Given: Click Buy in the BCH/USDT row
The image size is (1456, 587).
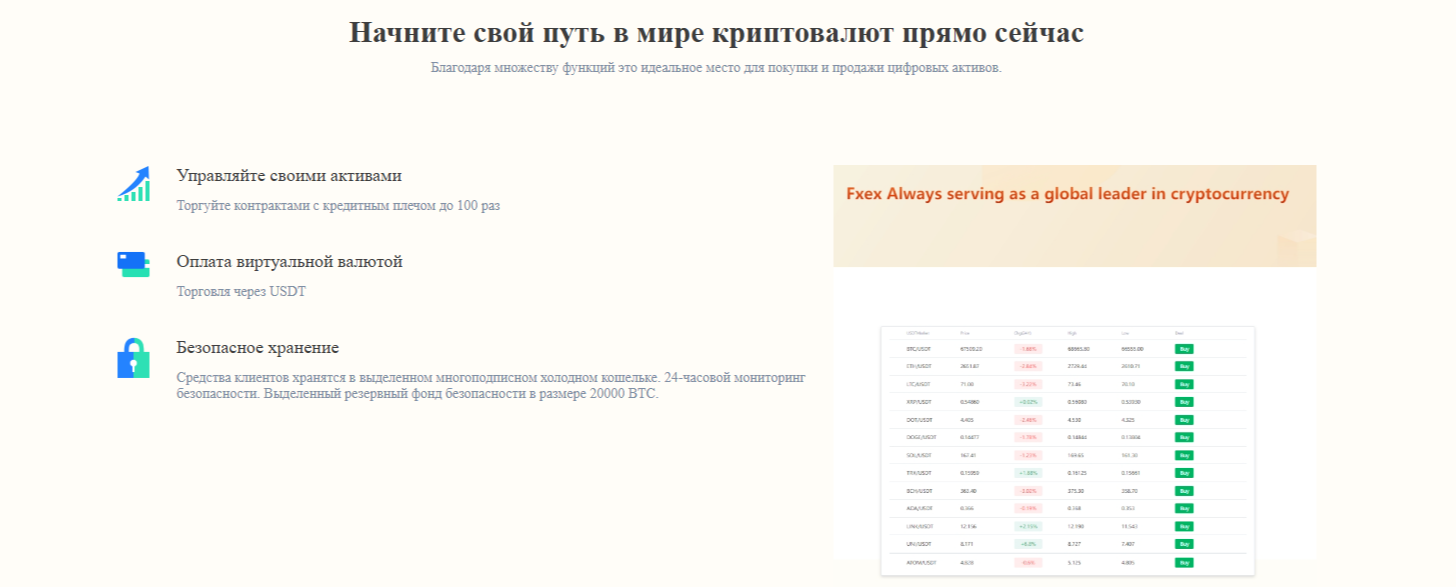Looking at the screenshot, I should click(1184, 491).
